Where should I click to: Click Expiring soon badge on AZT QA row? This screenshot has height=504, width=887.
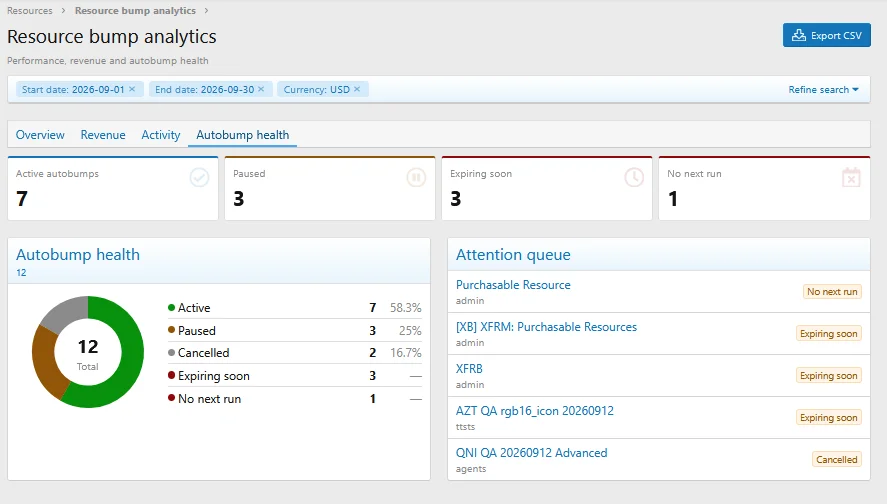(829, 417)
